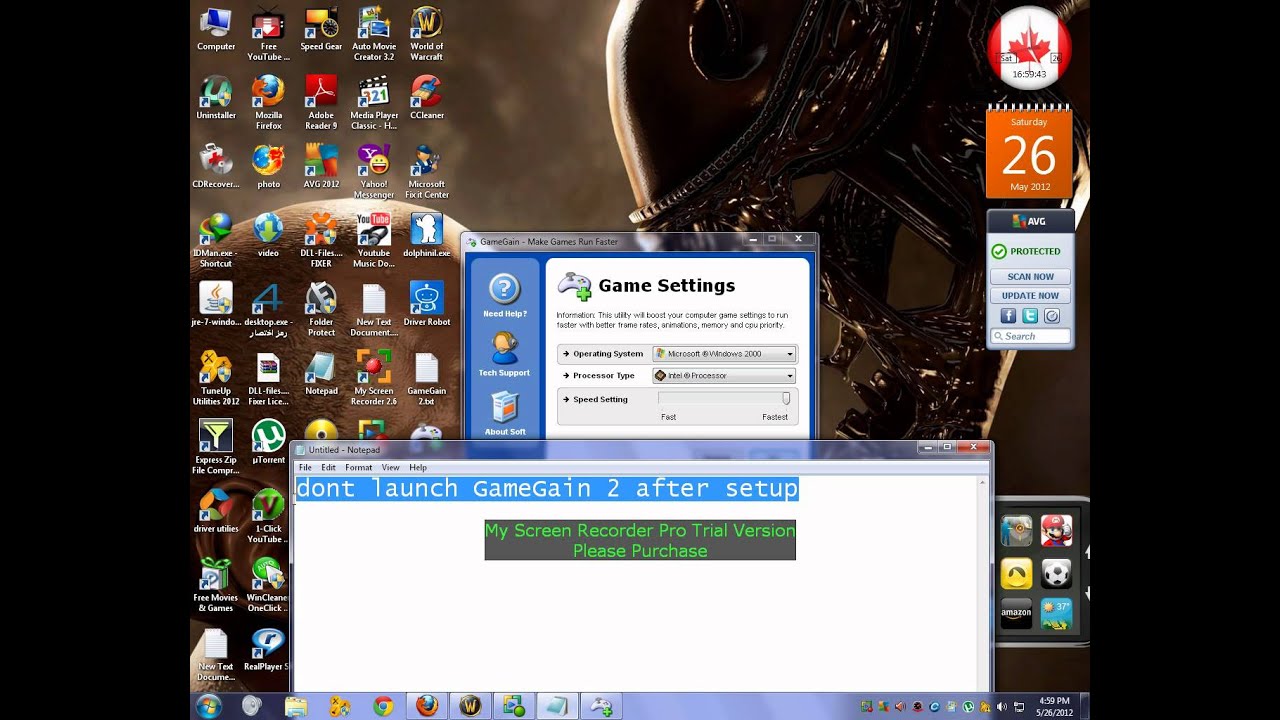This screenshot has height=720, width=1280.
Task: Select the Folder Protect desktop icon
Action: [x=321, y=309]
